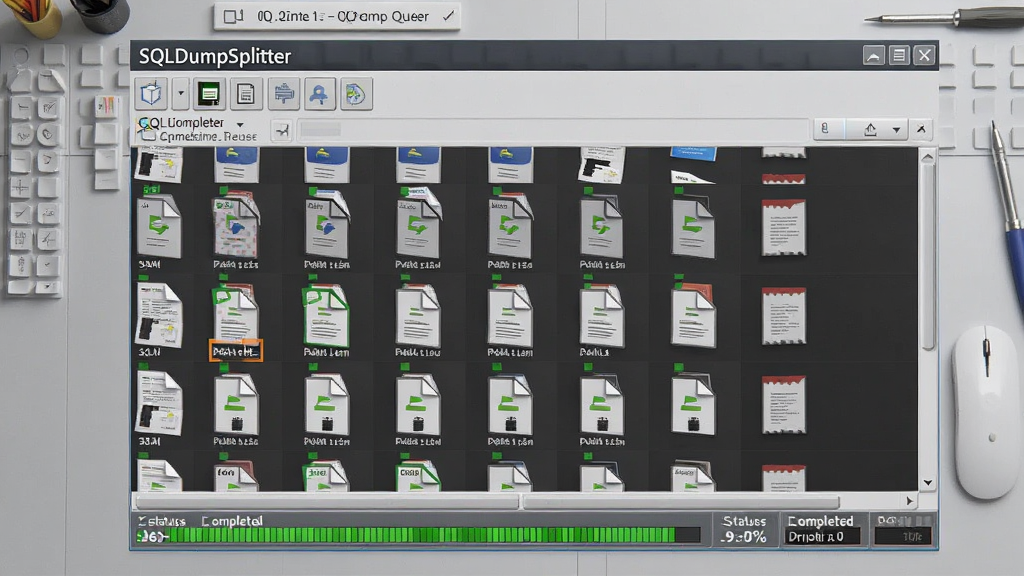1024x576 pixels.
Task: Click the vertical scrollbar up arrow
Action: [927, 157]
